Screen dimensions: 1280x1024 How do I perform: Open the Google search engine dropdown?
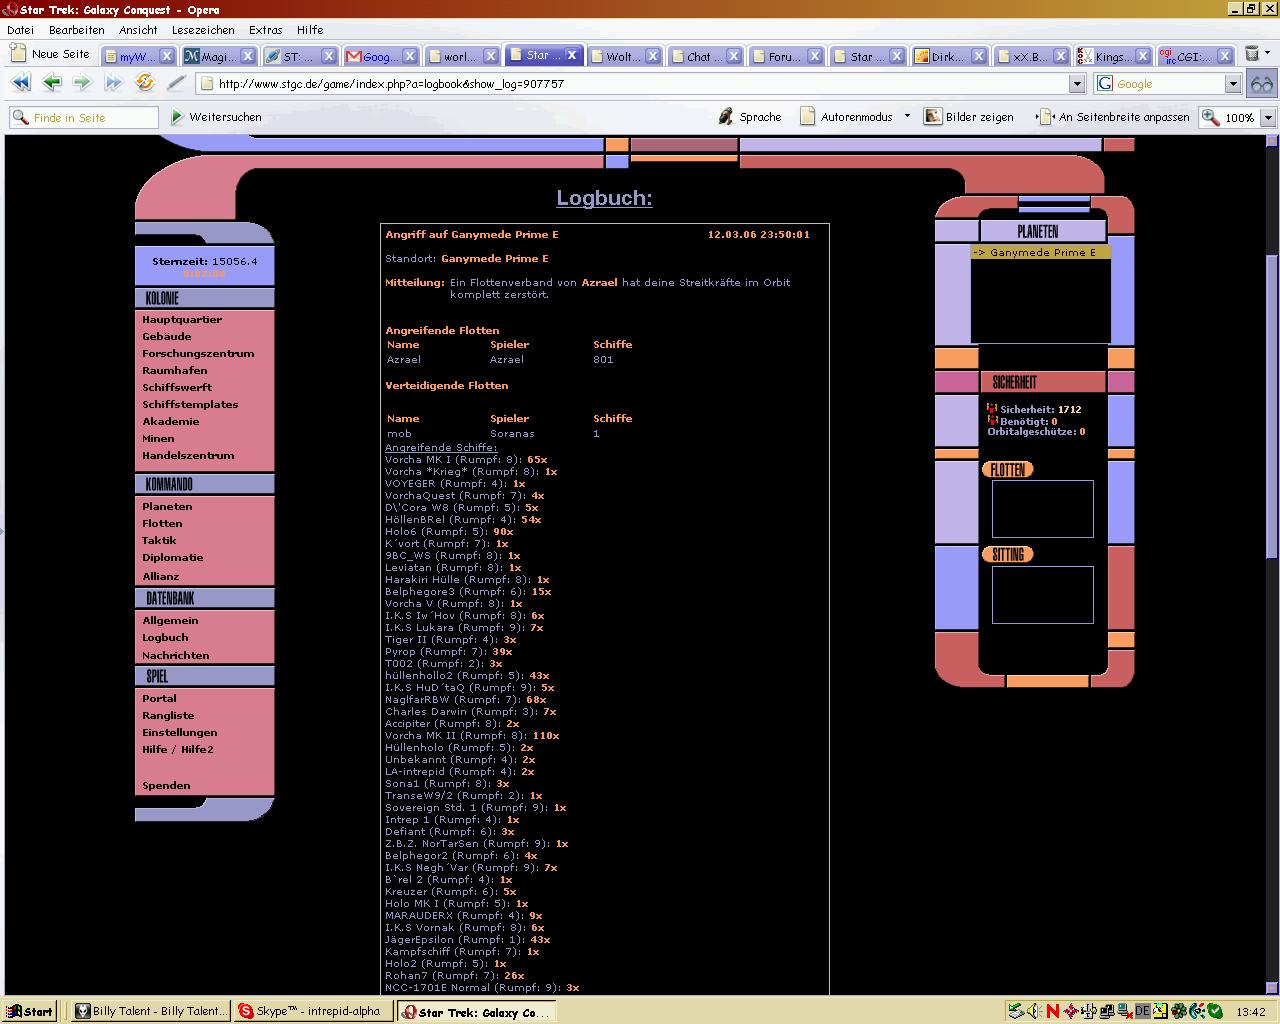(x=1233, y=84)
